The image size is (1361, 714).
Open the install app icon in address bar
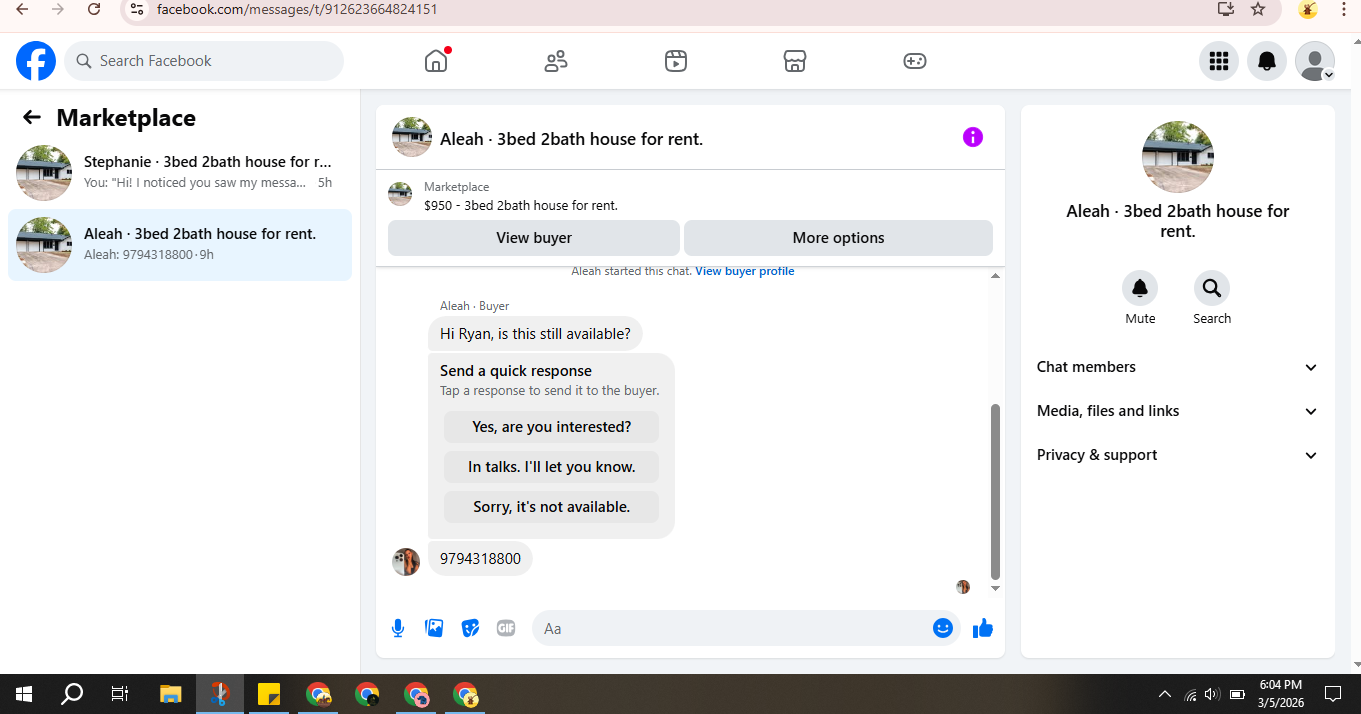[1226, 9]
